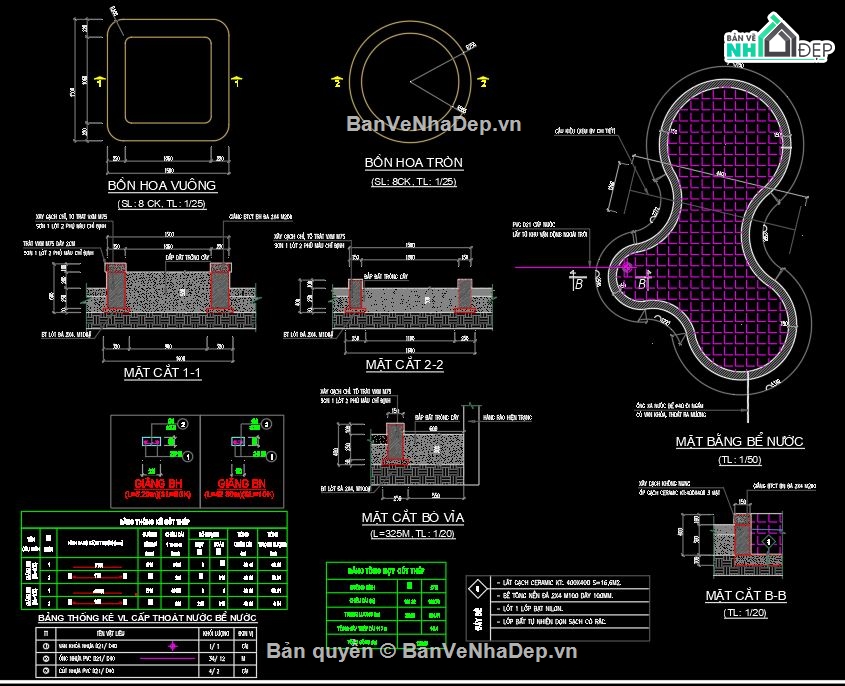Viewport: 845px width, 686px height.
Task: Select the BỒN HOA VUÔNG title
Action: pos(162,185)
